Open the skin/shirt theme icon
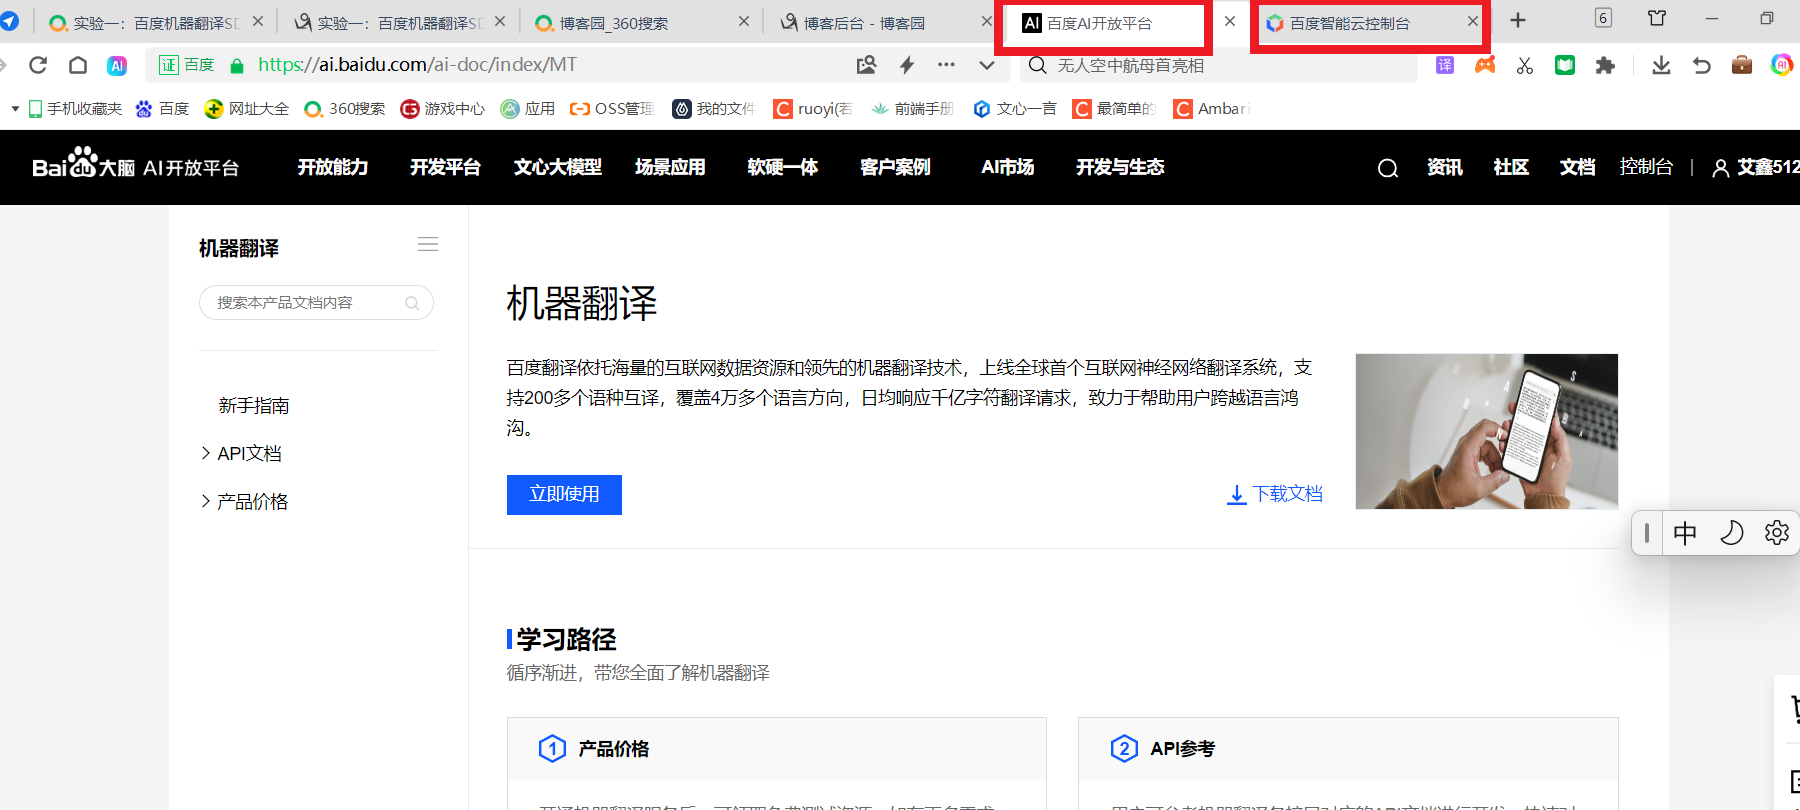 pyautogui.click(x=1657, y=18)
